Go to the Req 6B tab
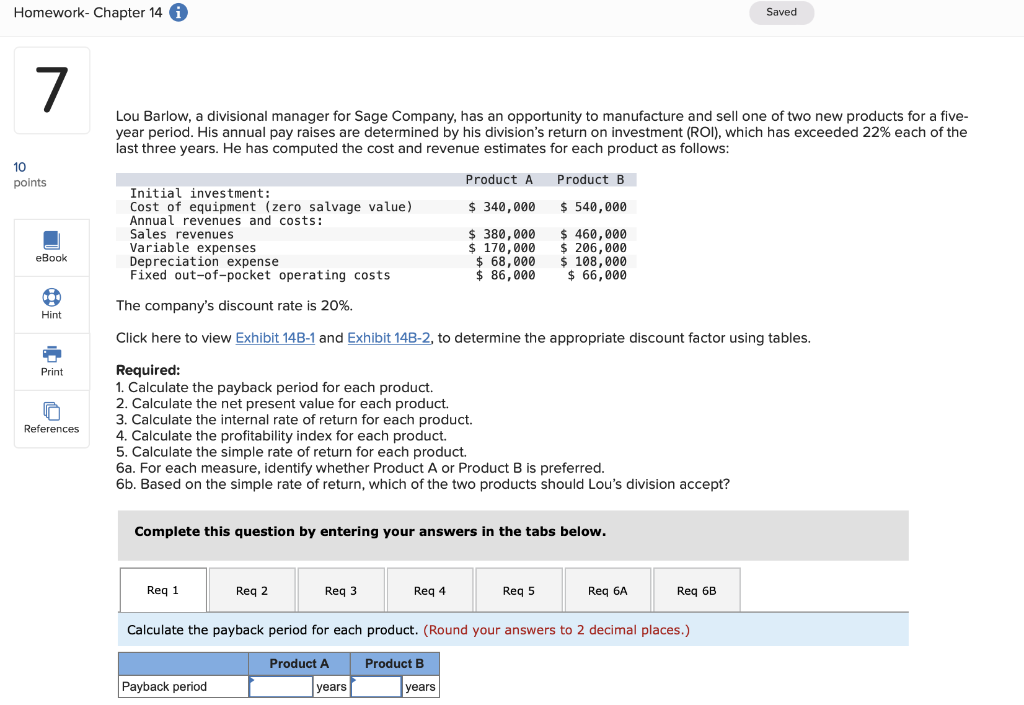This screenshot has width=1024, height=705. 696,591
